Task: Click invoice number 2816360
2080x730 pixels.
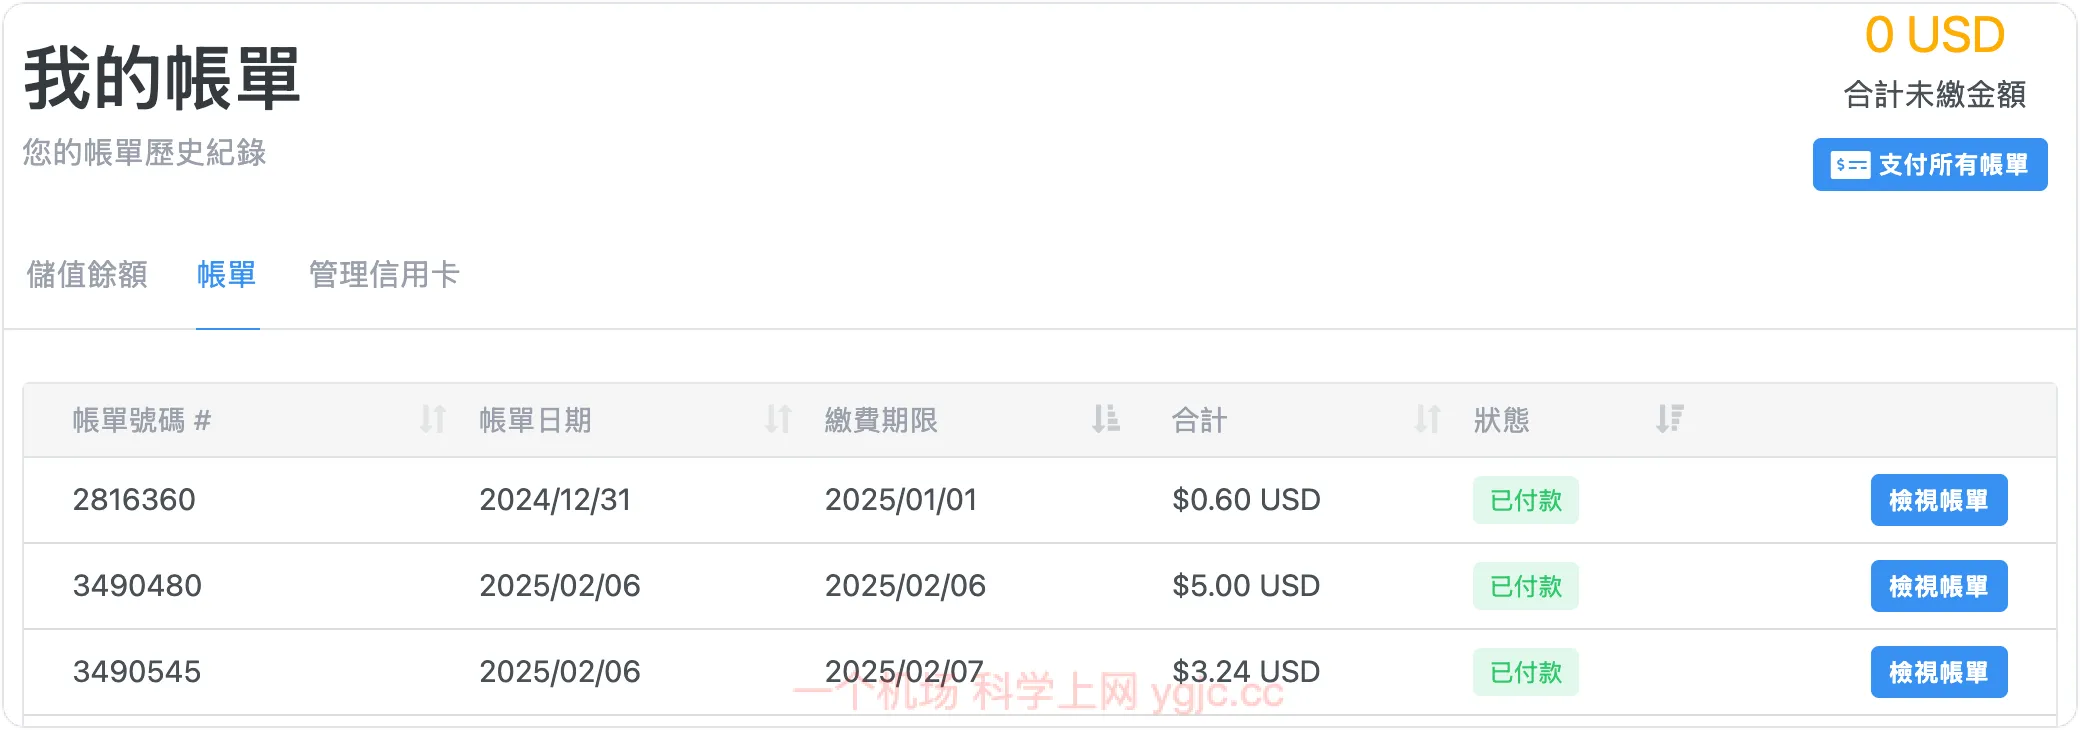Action: [134, 500]
